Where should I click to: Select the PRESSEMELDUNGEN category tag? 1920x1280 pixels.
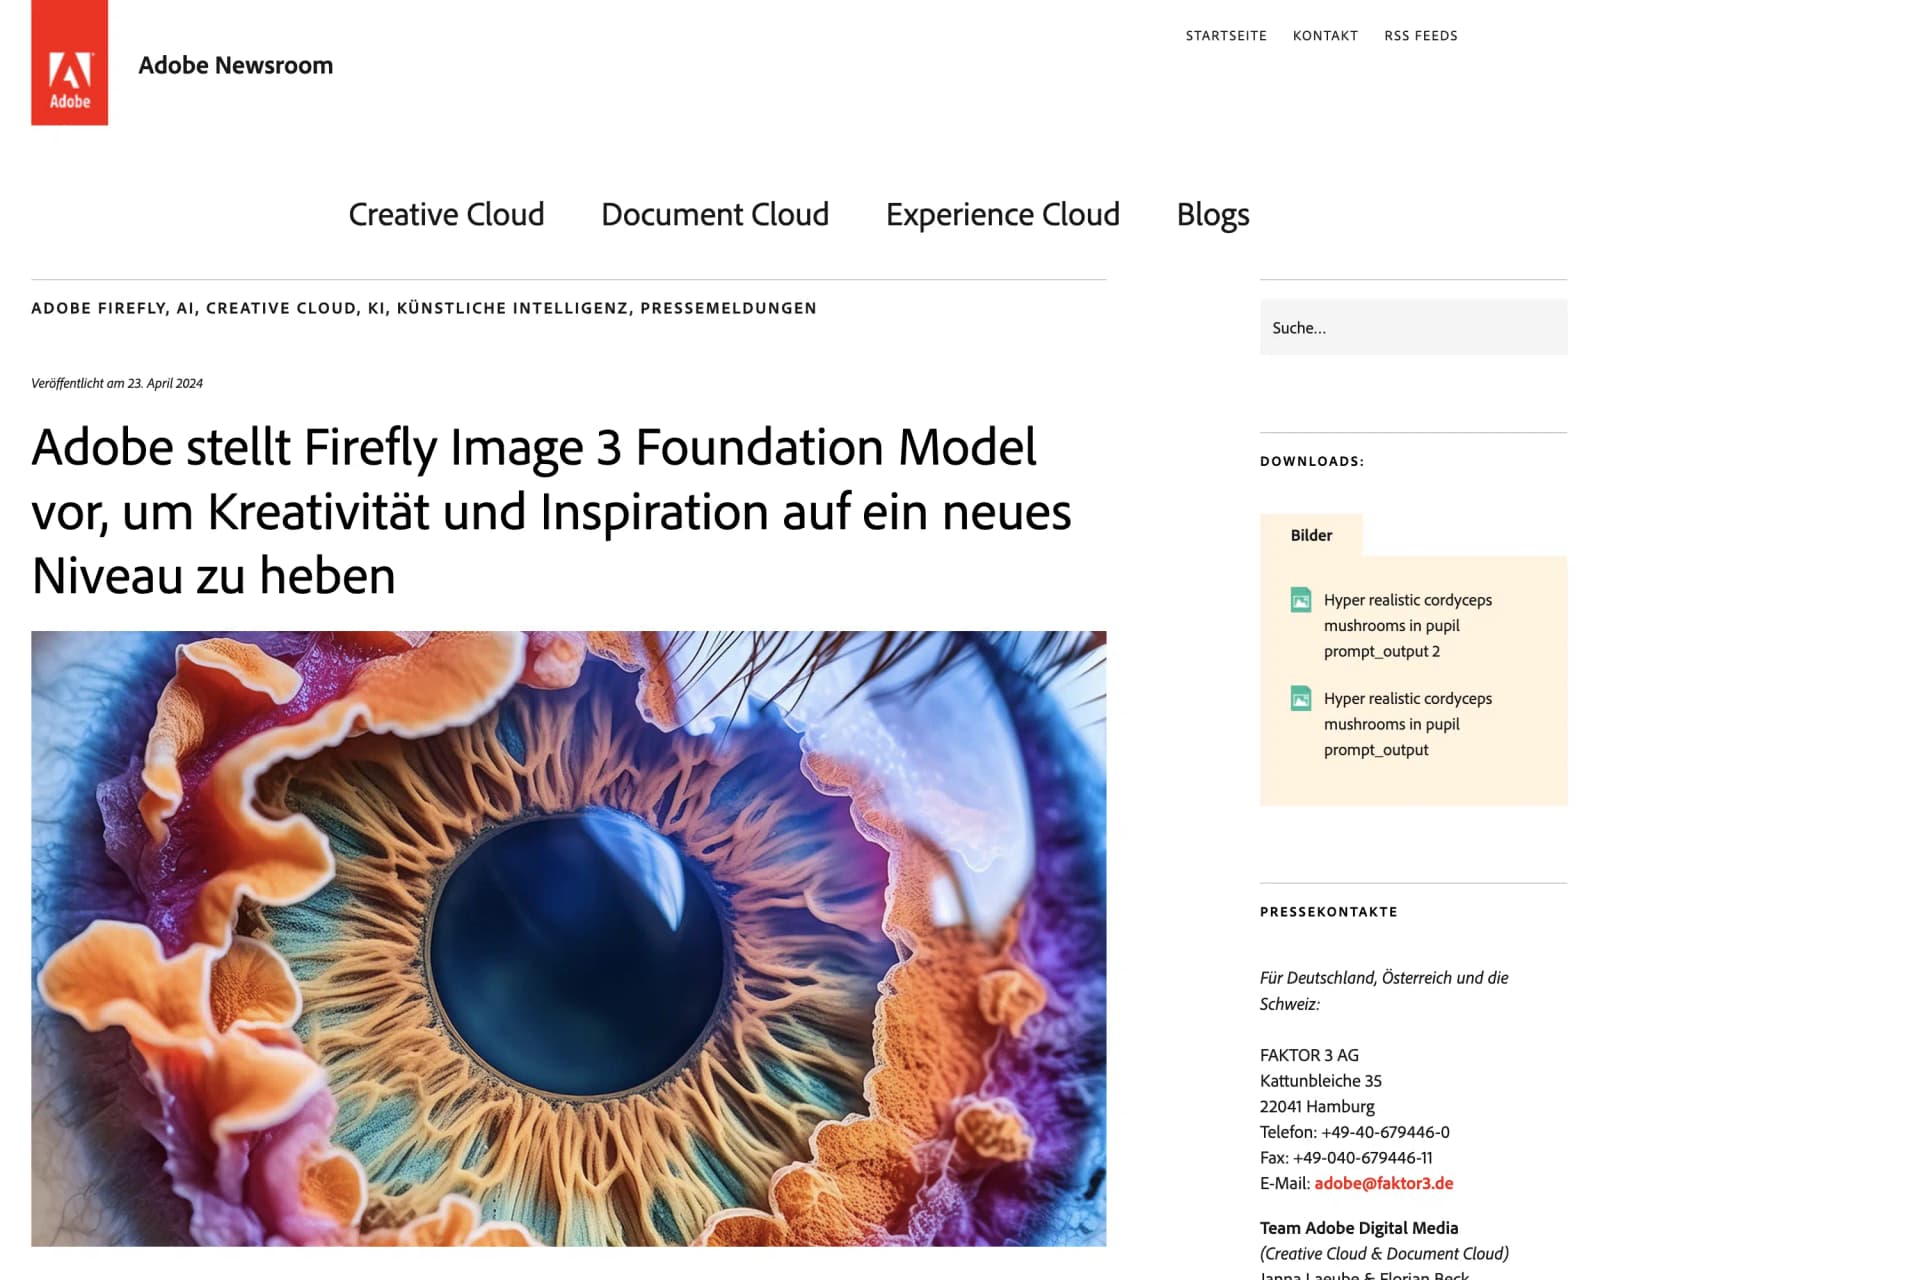click(728, 308)
